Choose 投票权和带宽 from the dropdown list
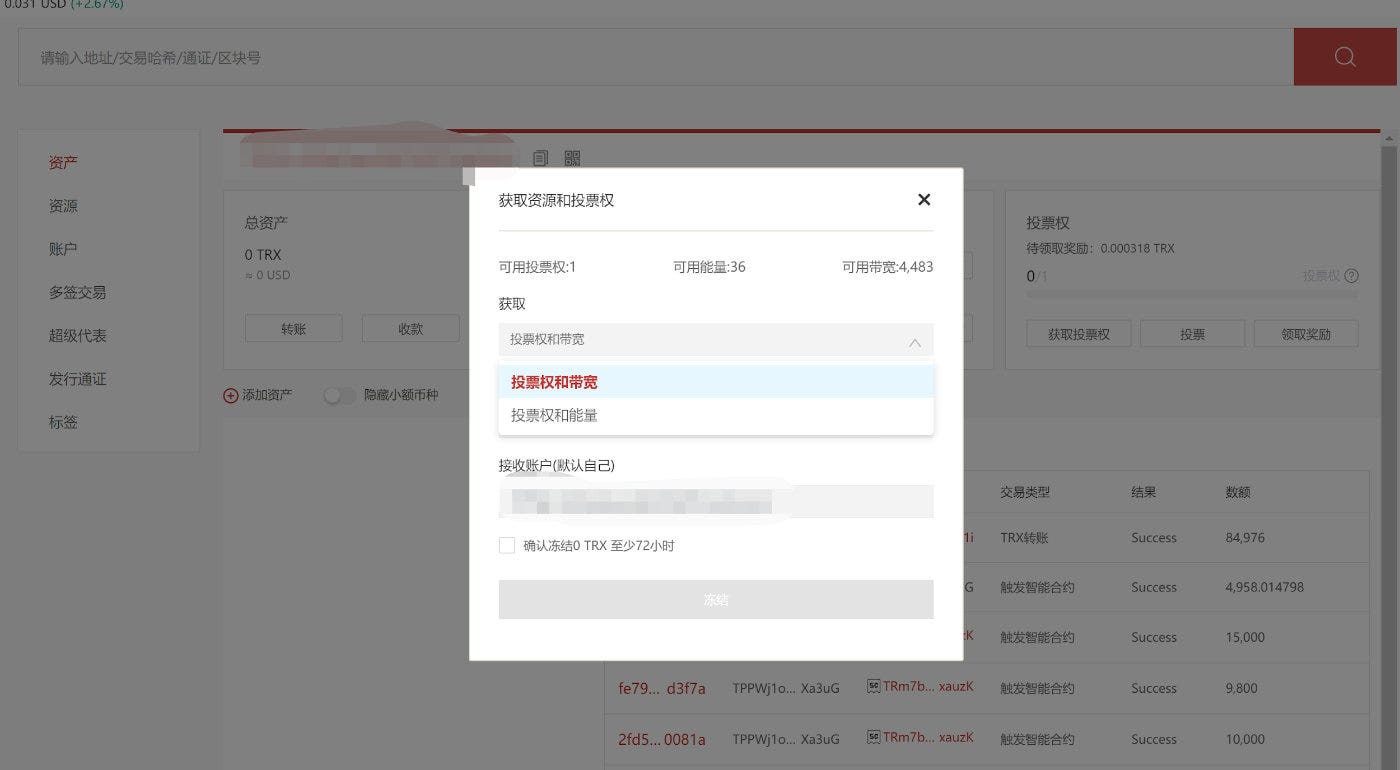Viewport: 1400px width, 770px height. [x=716, y=382]
